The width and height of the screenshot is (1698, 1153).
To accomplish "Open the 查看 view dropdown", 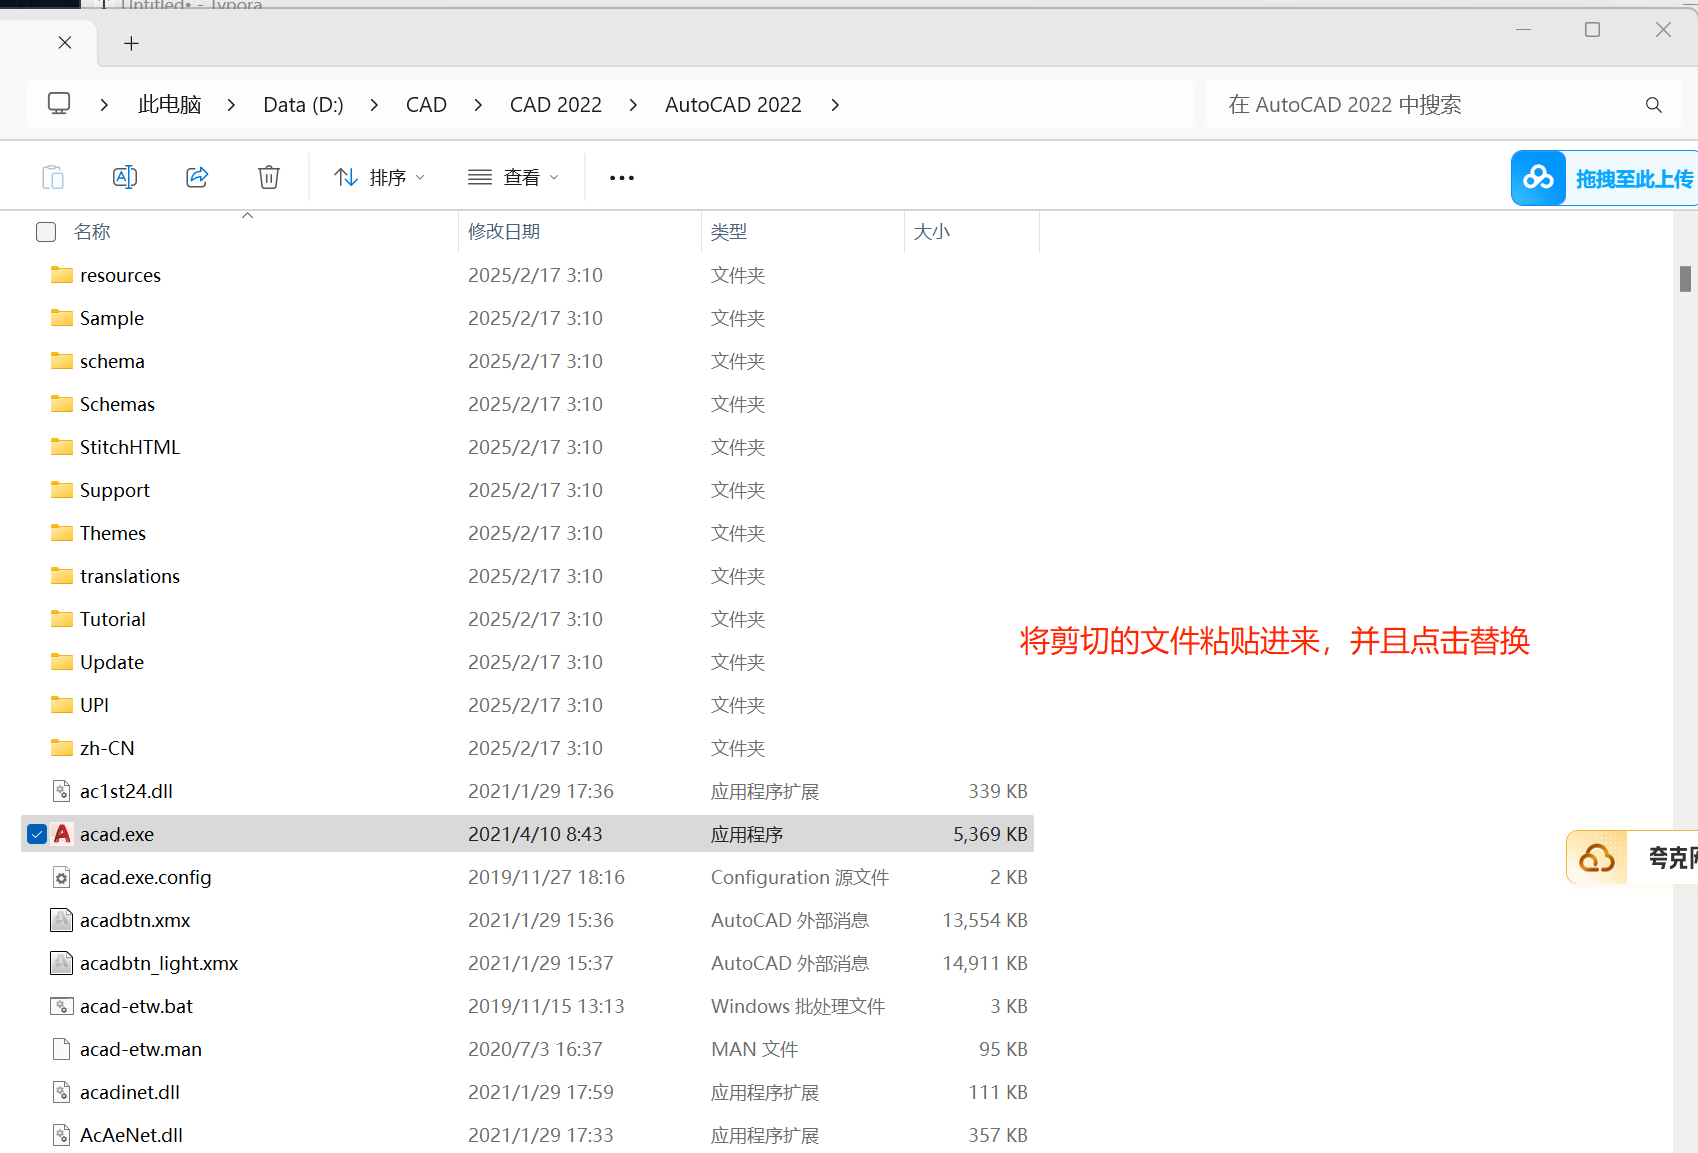I will 513,177.
